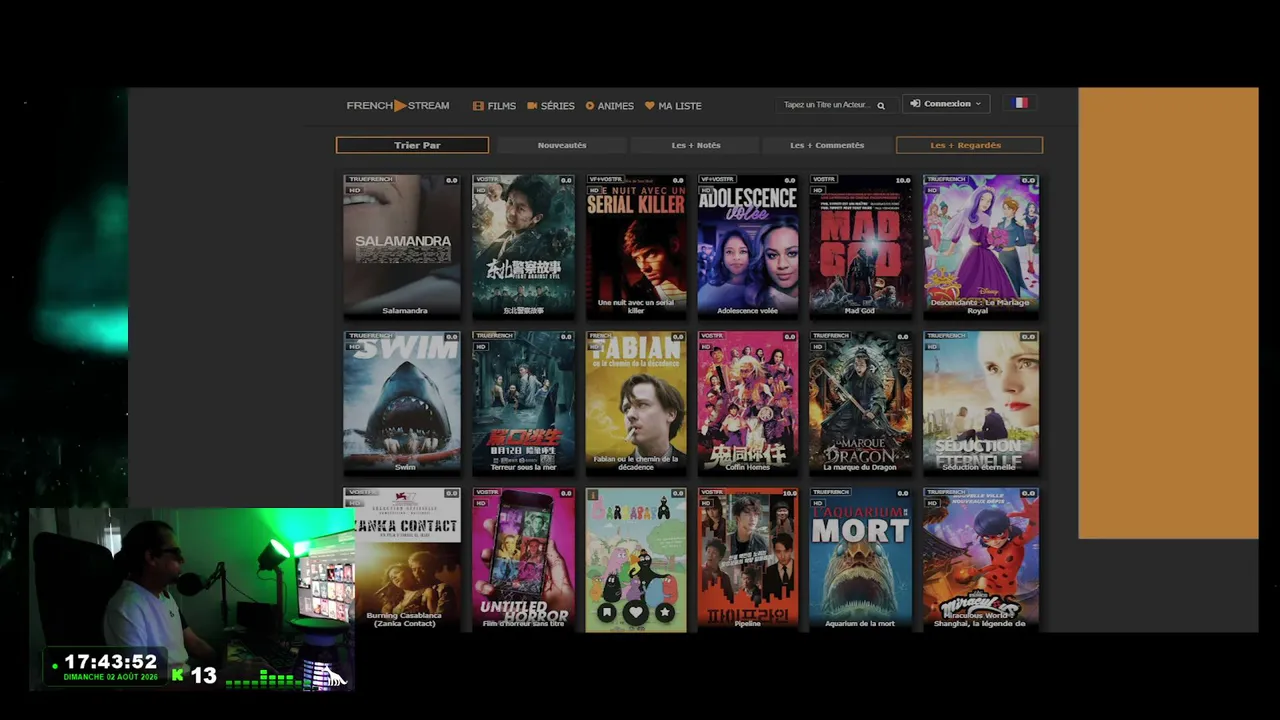The image size is (1280, 720).
Task: Open the Séduction éternelle poster
Action: (981, 403)
